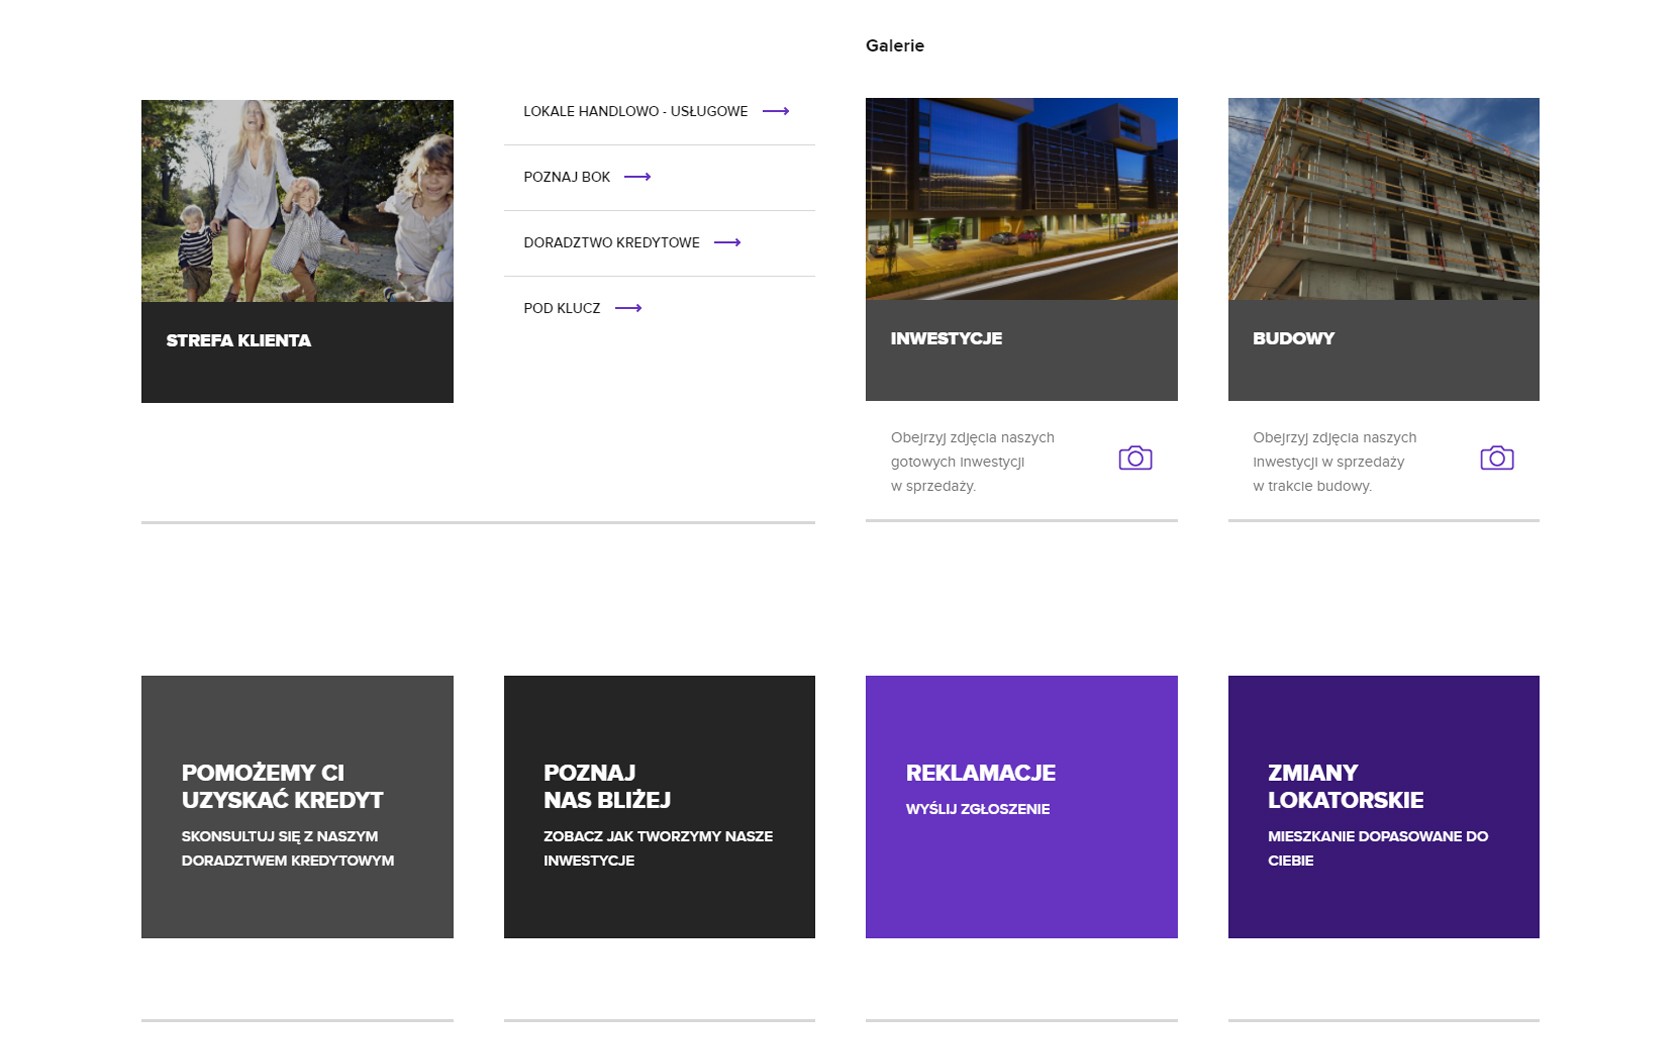Click the camera icon under Budowy
The height and width of the screenshot is (1050, 1680).
(x=1496, y=458)
